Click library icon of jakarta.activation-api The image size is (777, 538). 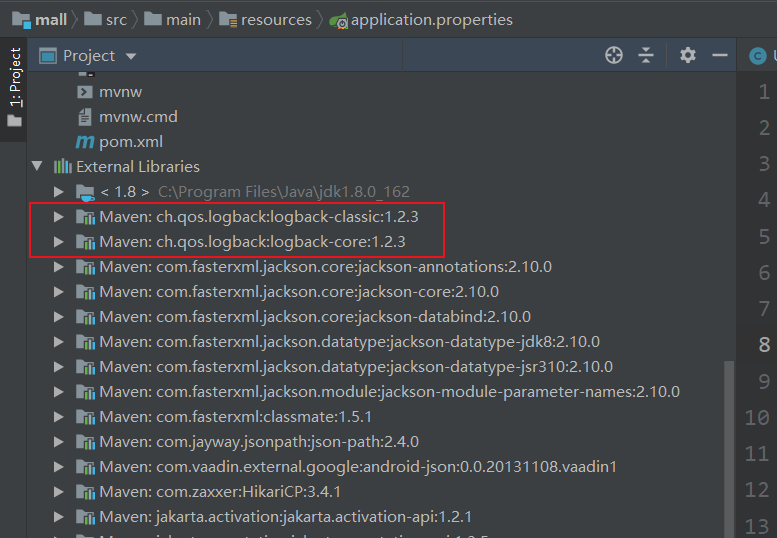tap(85, 517)
